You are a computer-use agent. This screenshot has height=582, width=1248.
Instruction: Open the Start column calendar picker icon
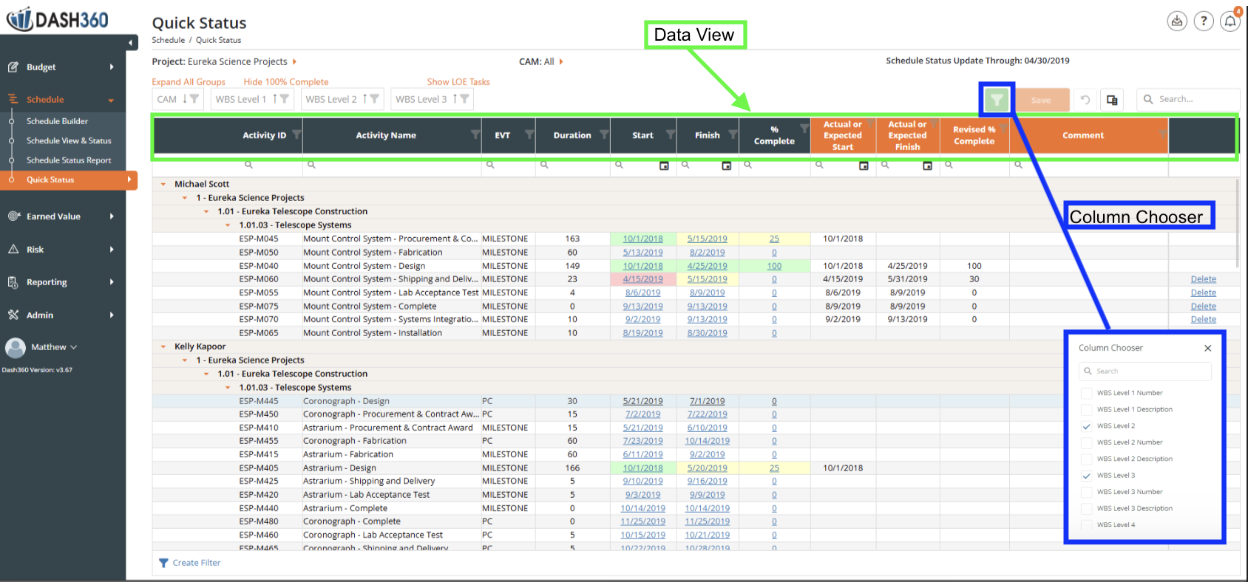(x=664, y=165)
